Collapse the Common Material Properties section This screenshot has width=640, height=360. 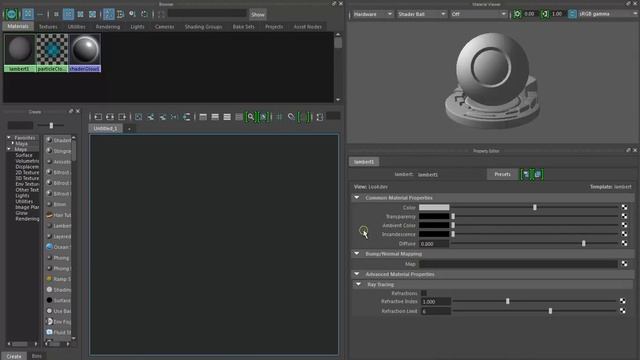point(357,198)
